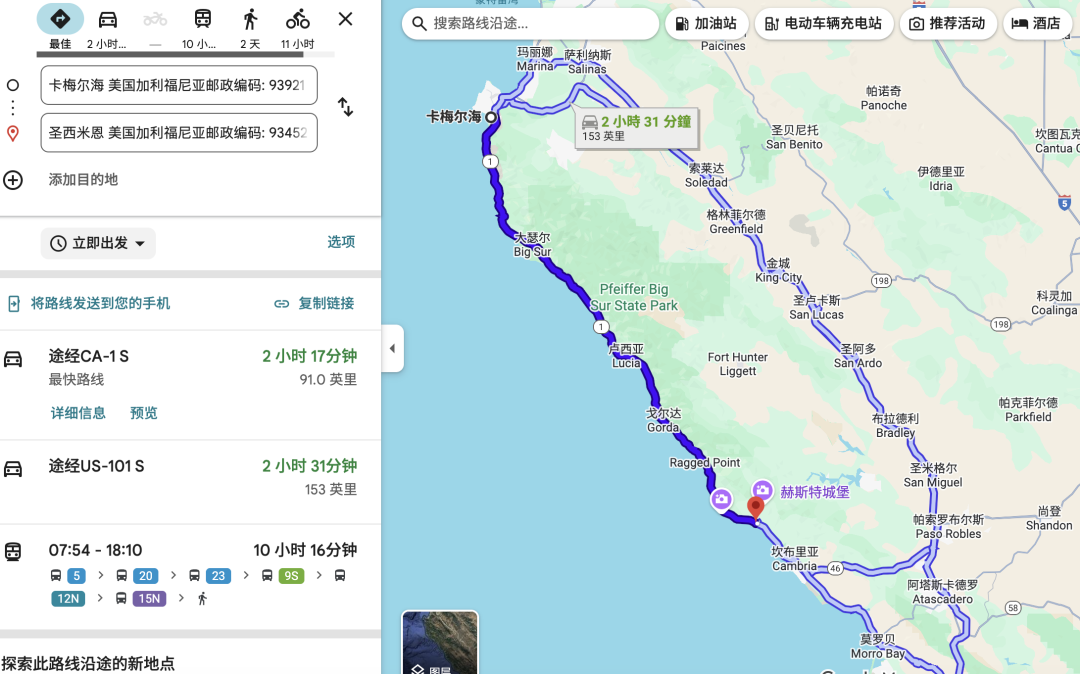Select the best travel mode tab
1080x674 pixels.
(x=60, y=26)
